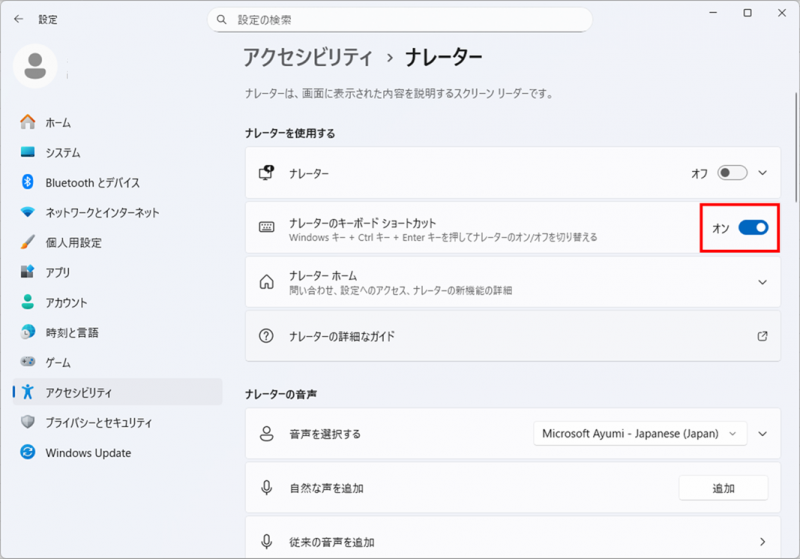The image size is (800, 559).
Task: Select アカウント in the navigation menu
Action: (x=66, y=303)
